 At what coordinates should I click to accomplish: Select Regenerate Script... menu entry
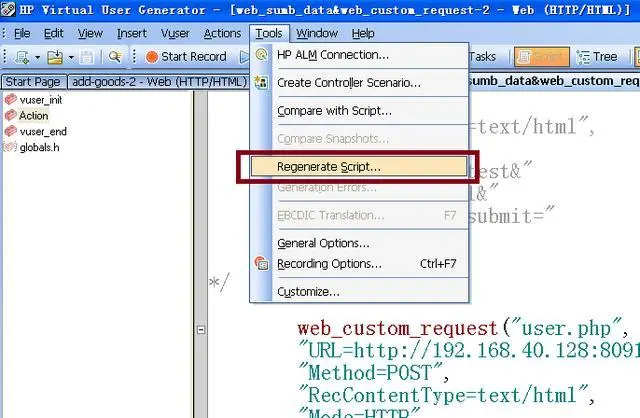[x=359, y=167]
